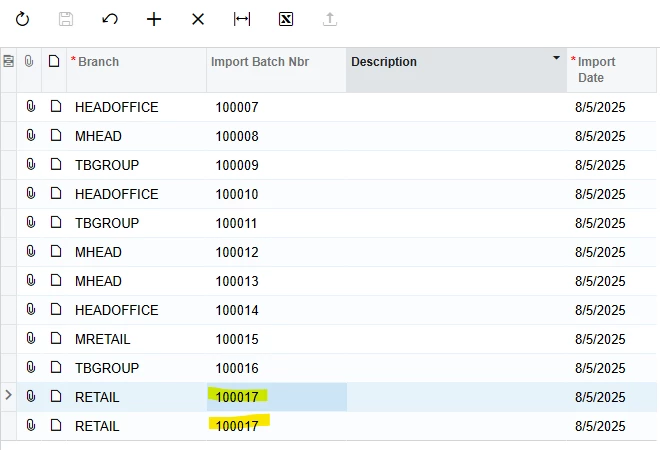The image size is (660, 450).
Task: Delete row with the X icon
Action: 198,19
